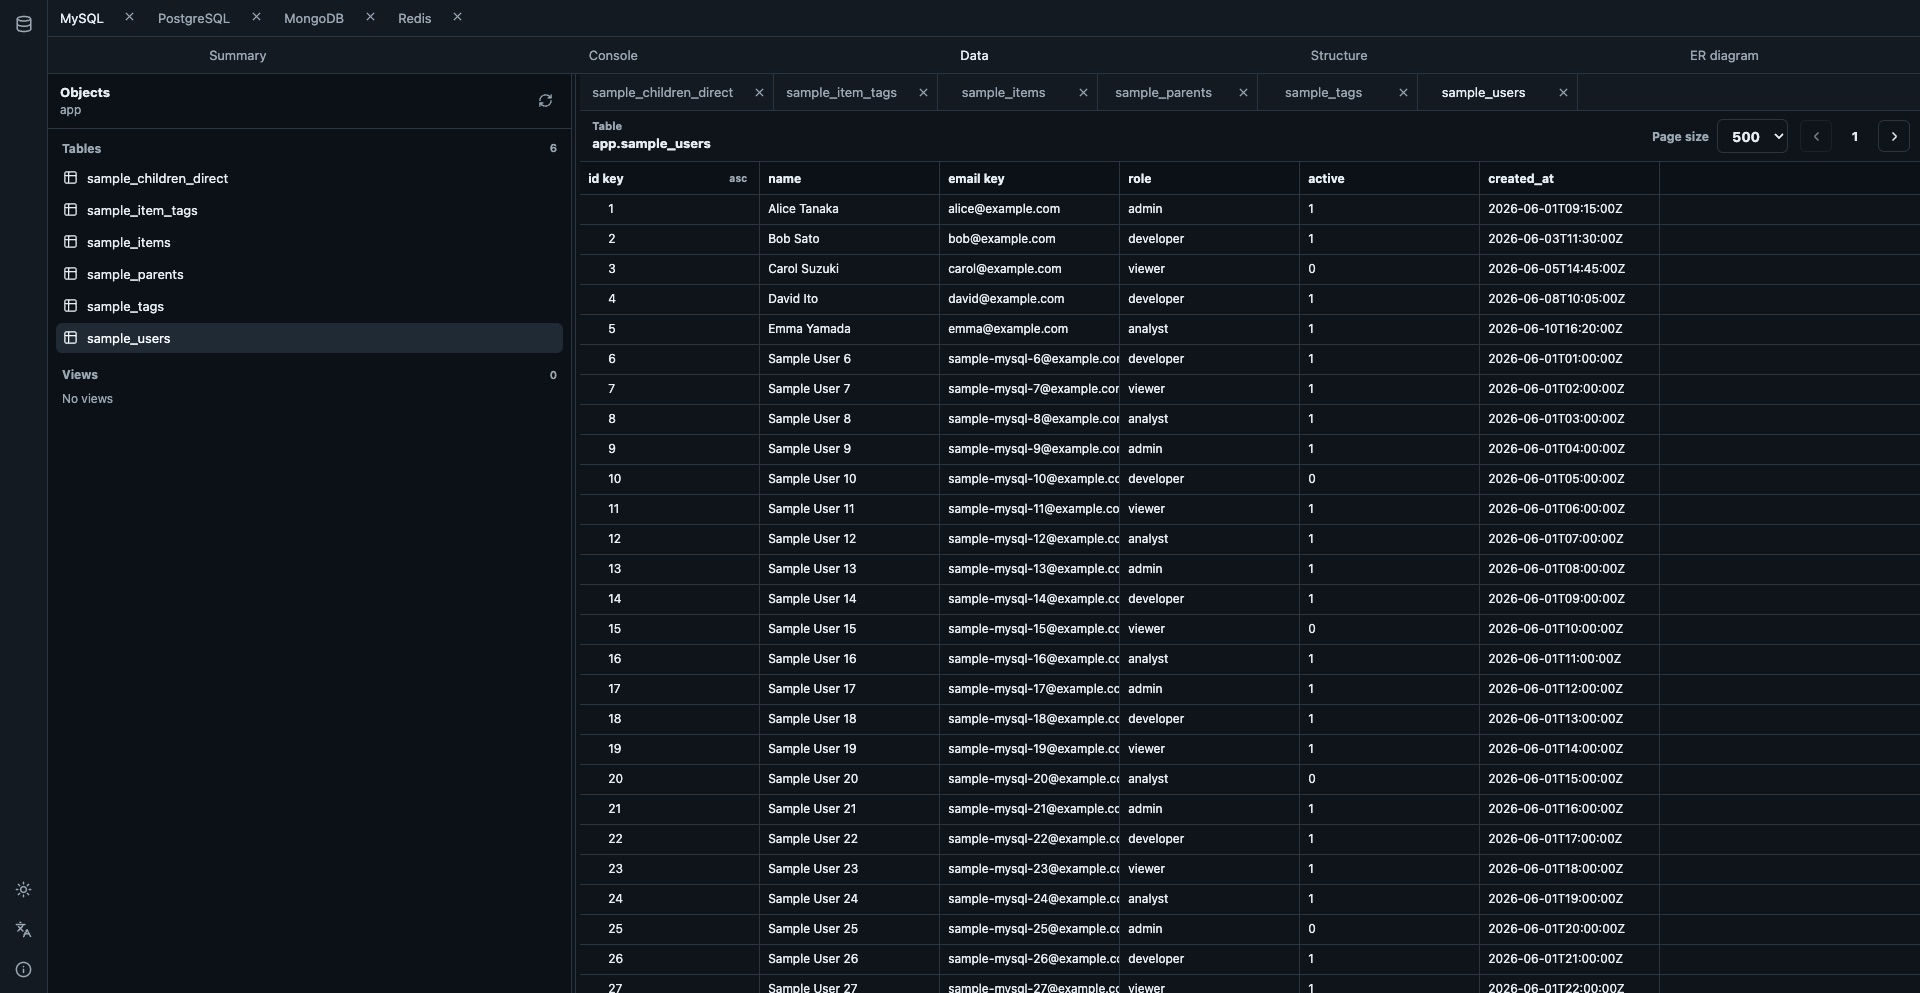
Task: Open the language translation icon
Action: coord(24,930)
